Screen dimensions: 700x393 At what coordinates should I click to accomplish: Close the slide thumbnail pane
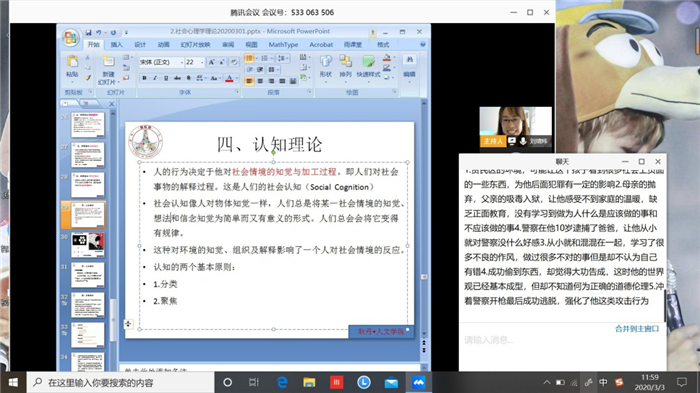click(112, 104)
